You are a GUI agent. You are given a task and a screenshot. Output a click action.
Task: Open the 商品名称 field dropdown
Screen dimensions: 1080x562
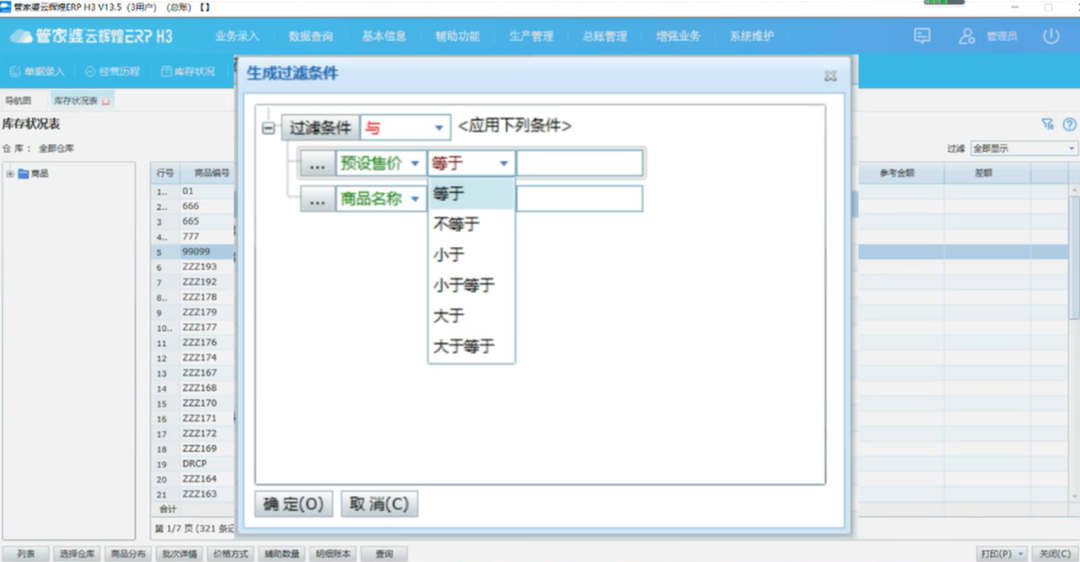click(415, 200)
